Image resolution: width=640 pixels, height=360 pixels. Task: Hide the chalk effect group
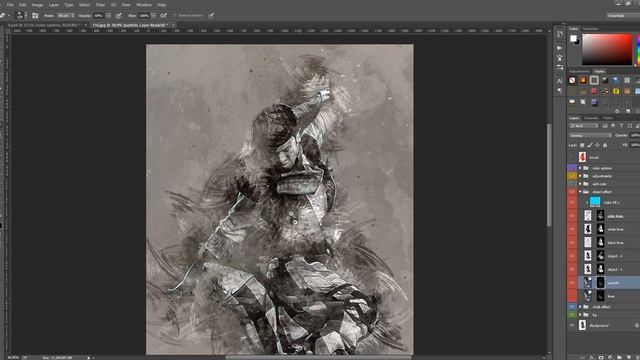[572, 307]
